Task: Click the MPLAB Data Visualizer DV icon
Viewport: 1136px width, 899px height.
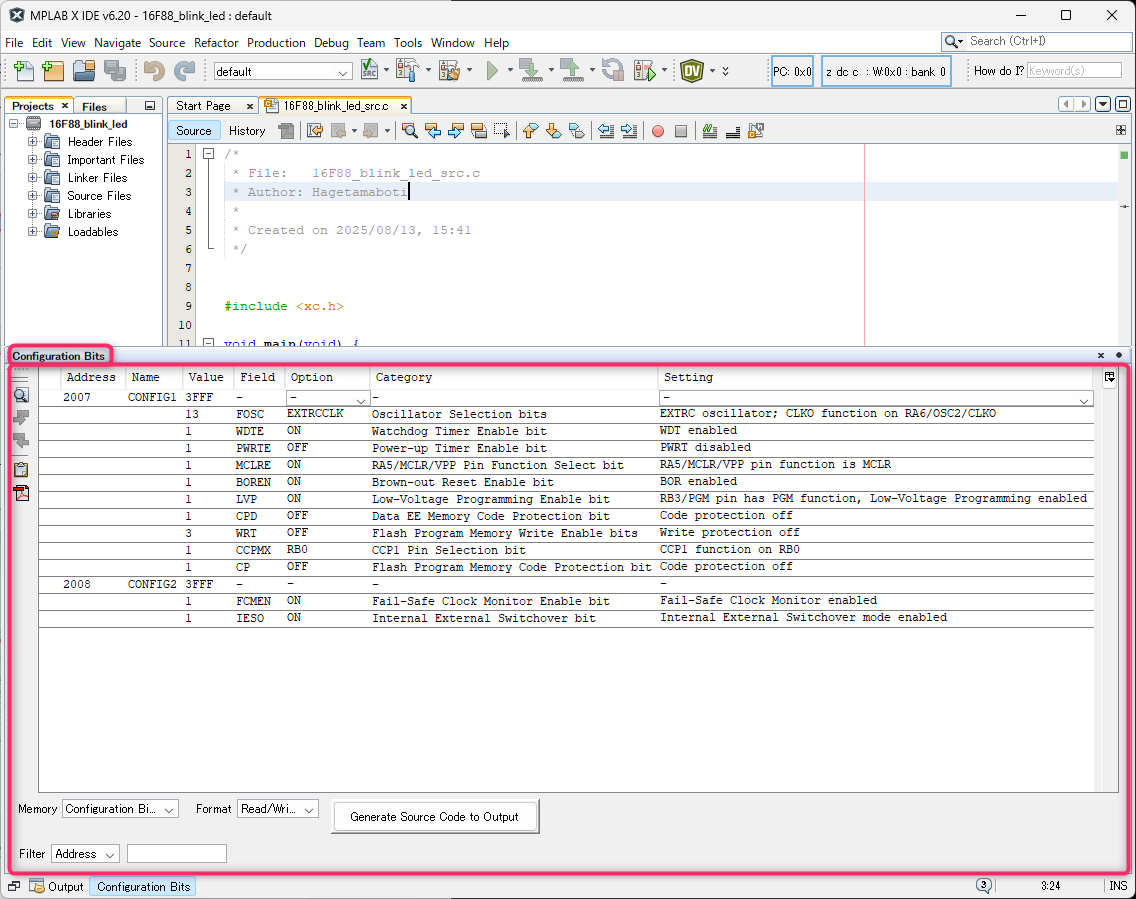Action: 691,71
